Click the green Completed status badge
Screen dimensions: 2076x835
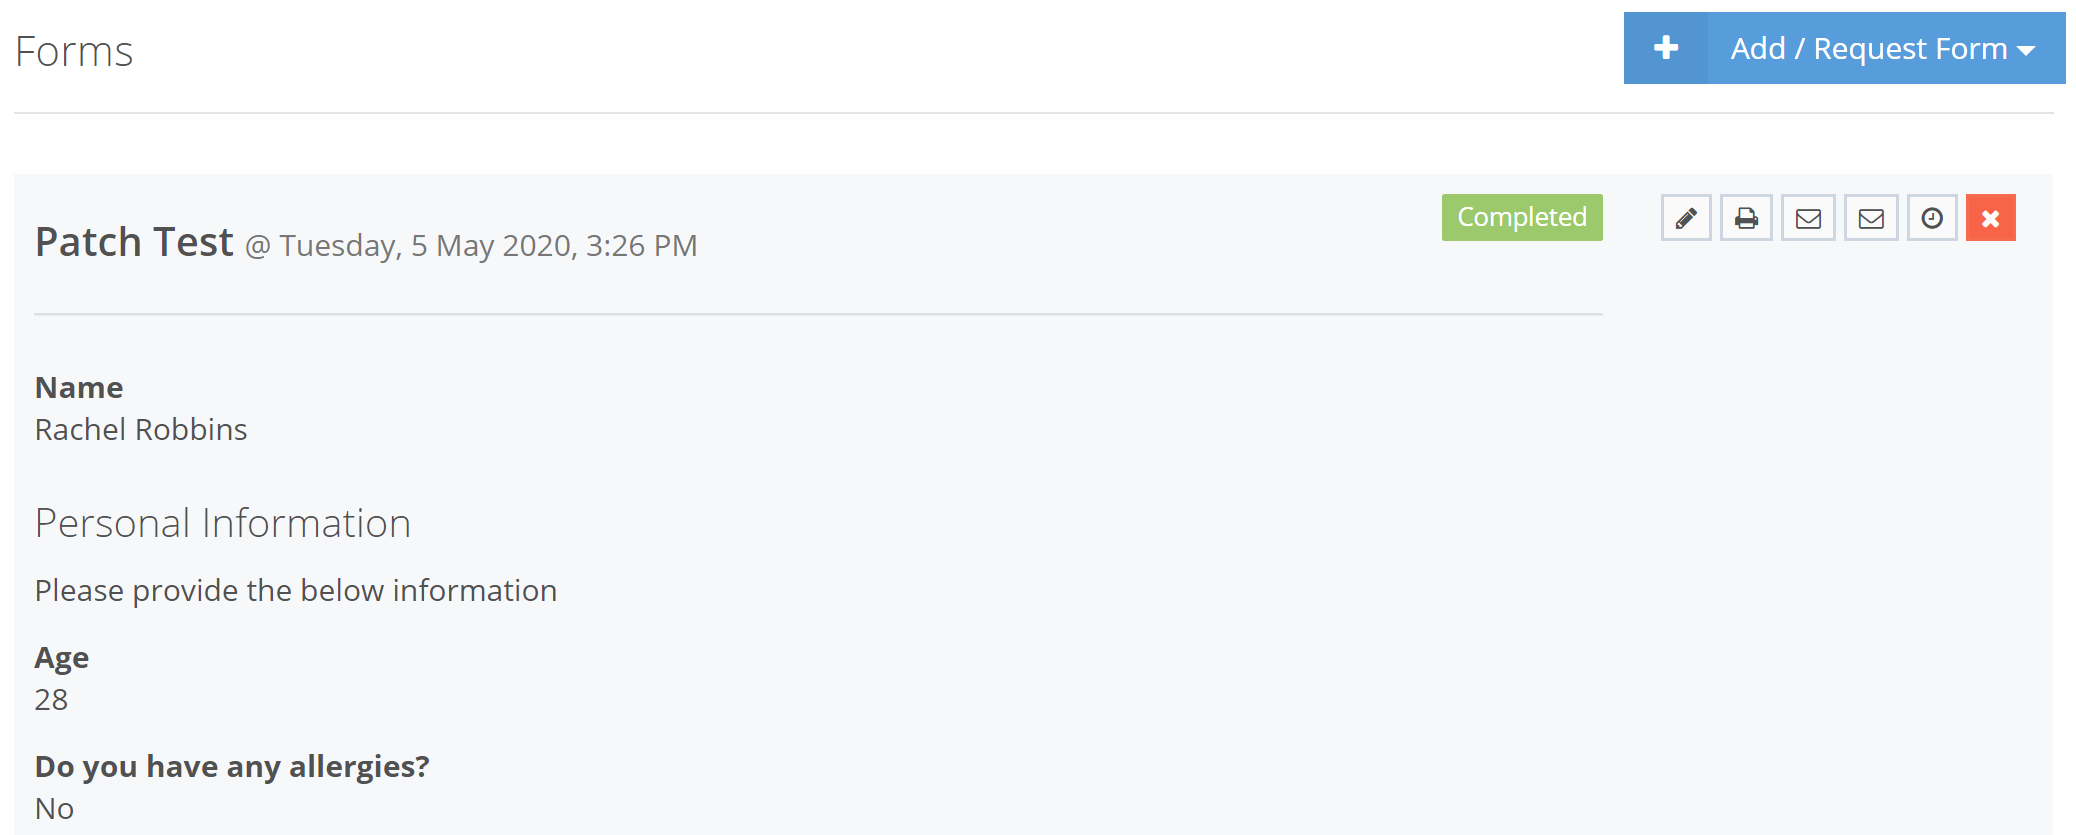(1522, 216)
